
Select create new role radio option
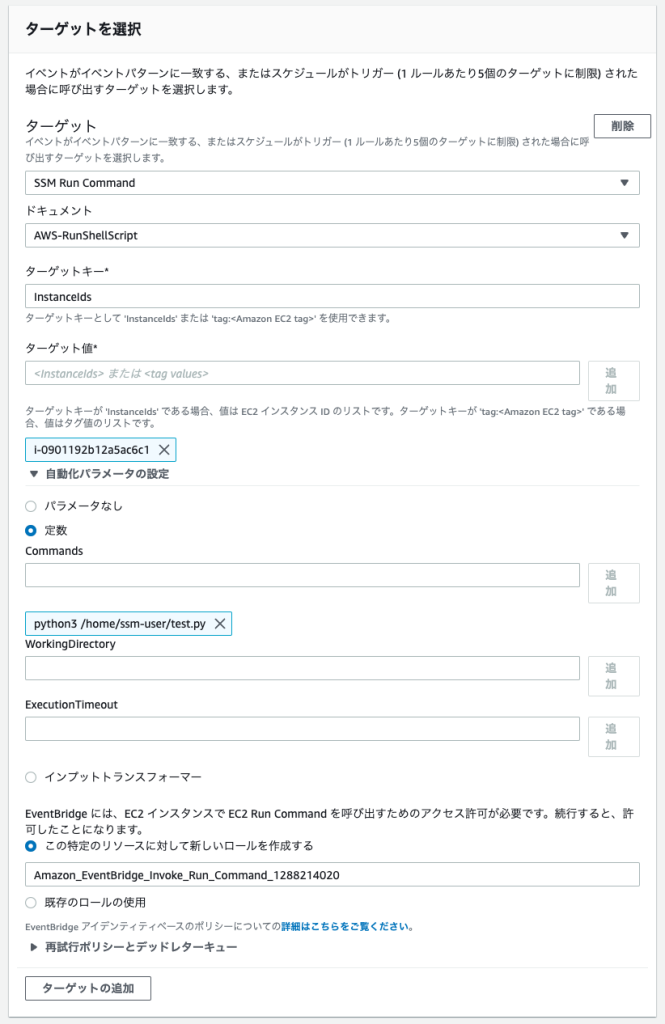tap(31, 846)
